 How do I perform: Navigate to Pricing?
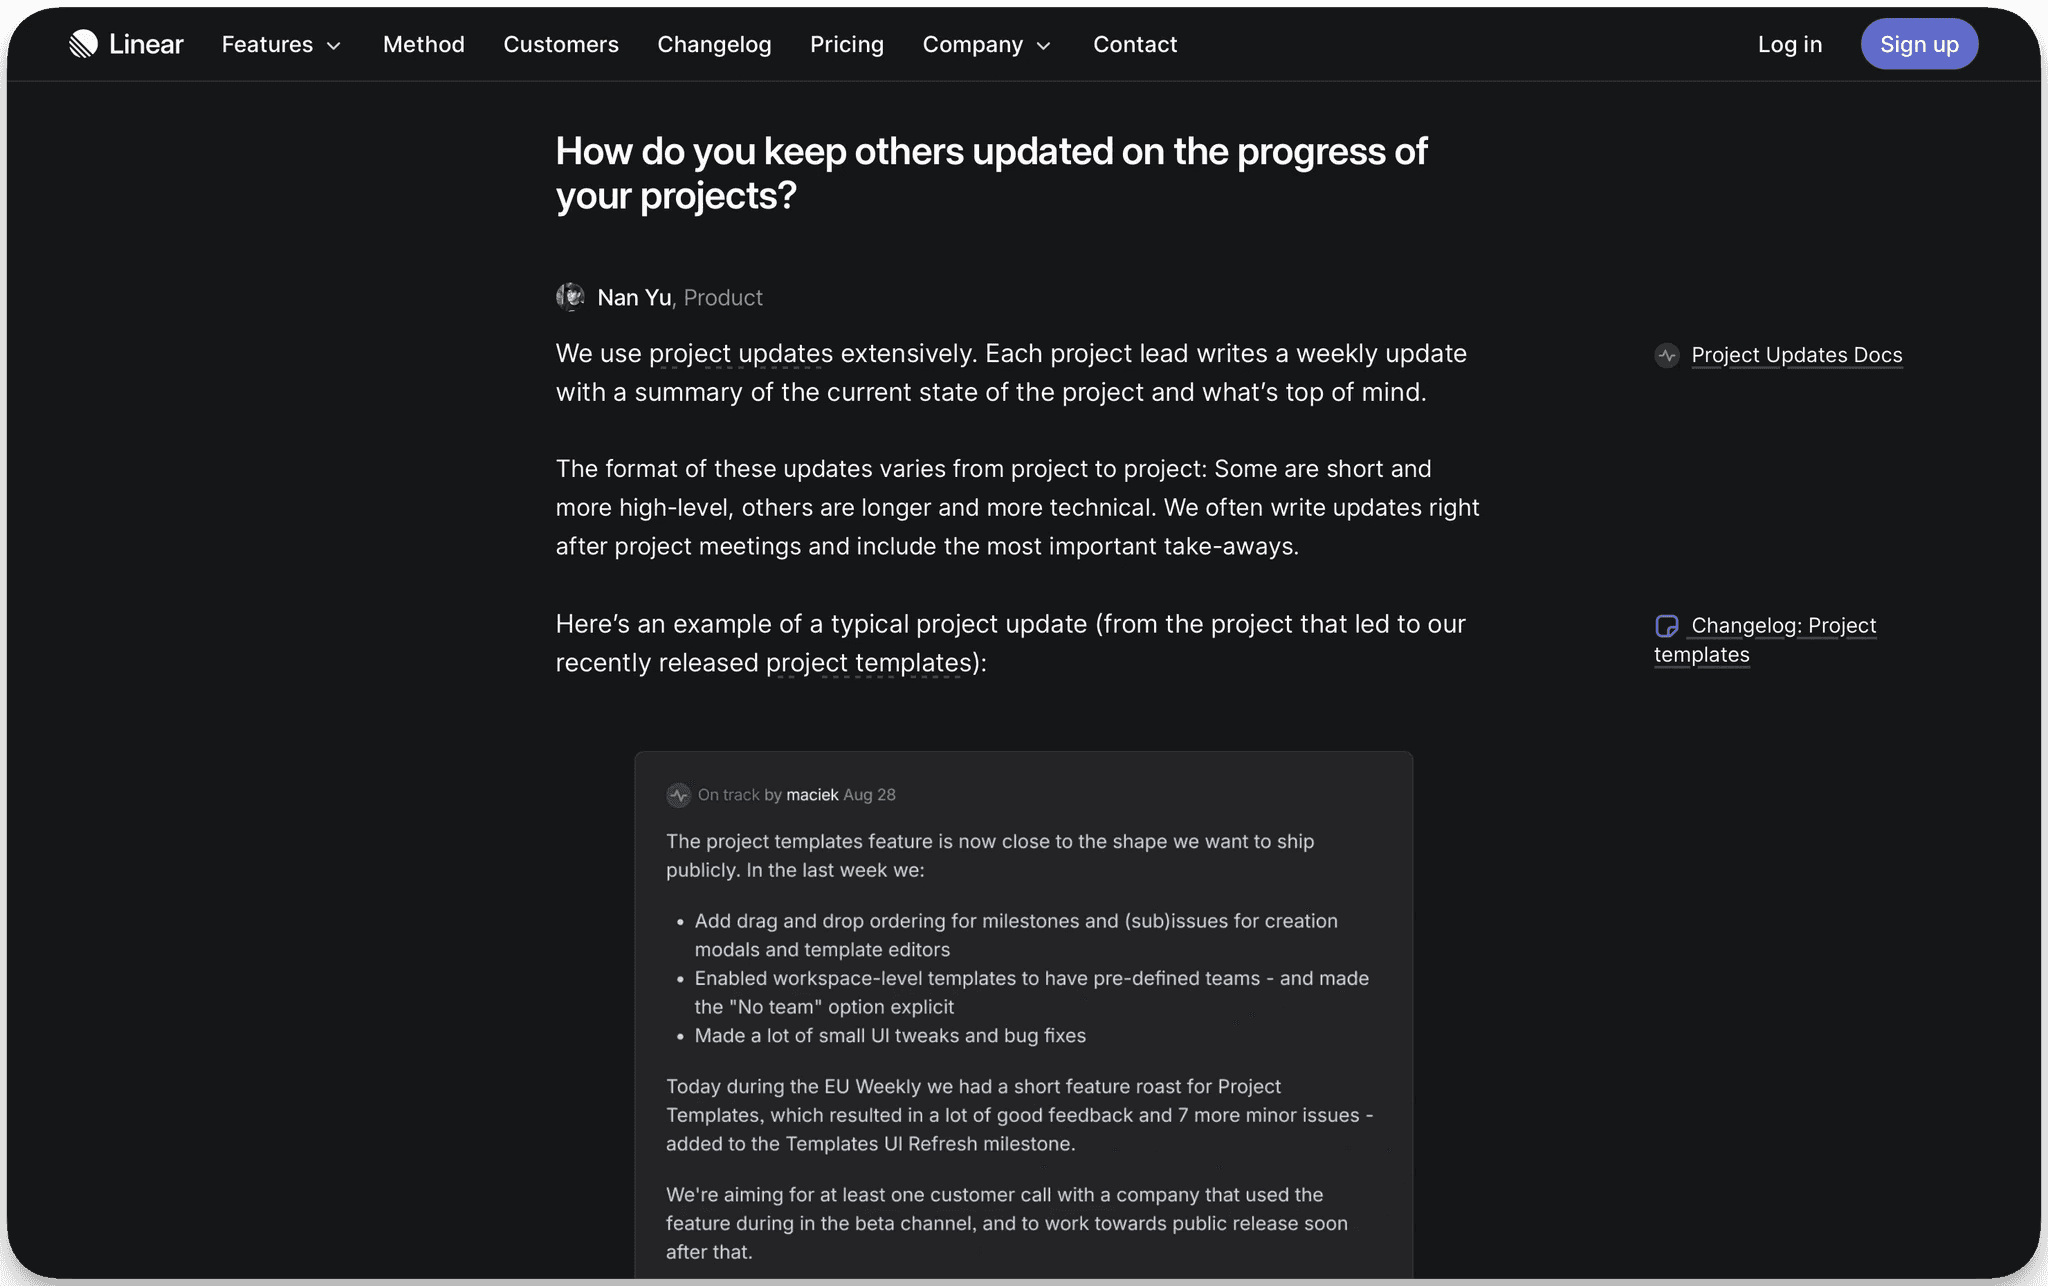[x=847, y=44]
